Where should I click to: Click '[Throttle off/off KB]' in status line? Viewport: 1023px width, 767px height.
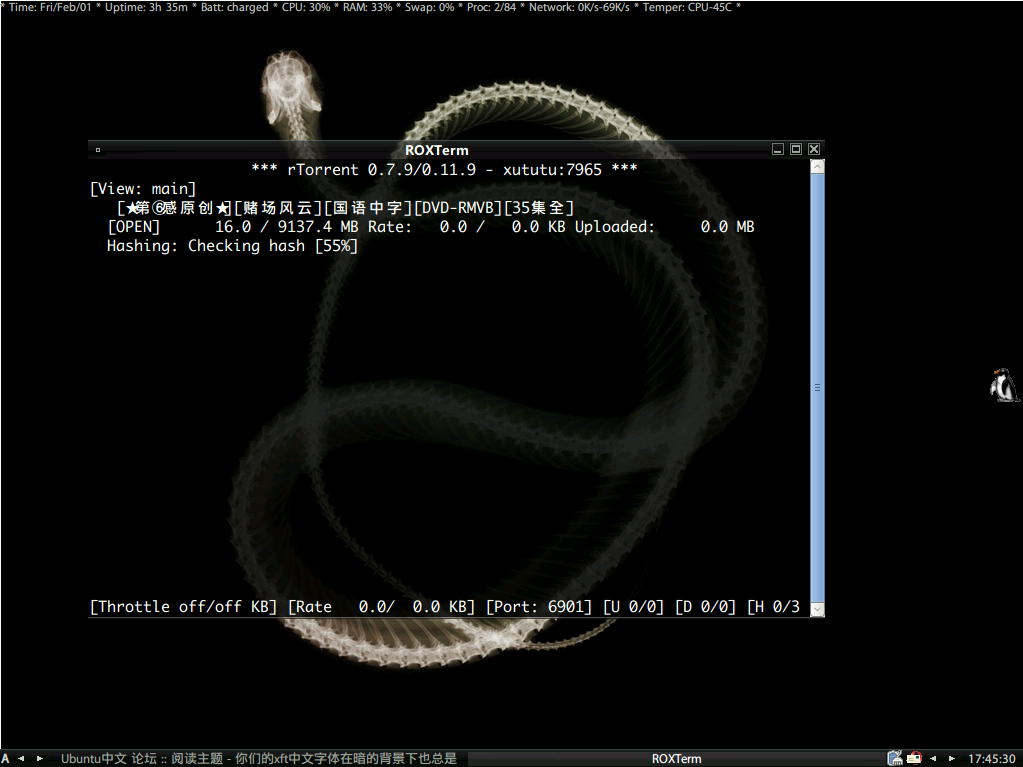pos(183,607)
